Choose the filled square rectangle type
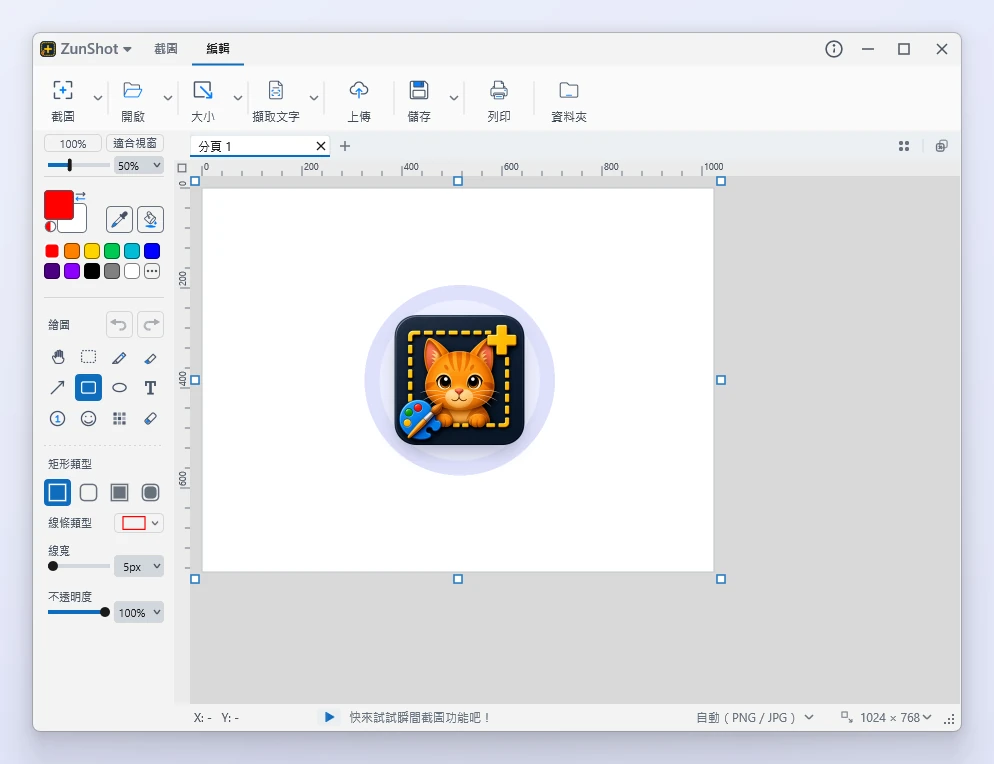This screenshot has height=764, width=994. click(x=119, y=493)
